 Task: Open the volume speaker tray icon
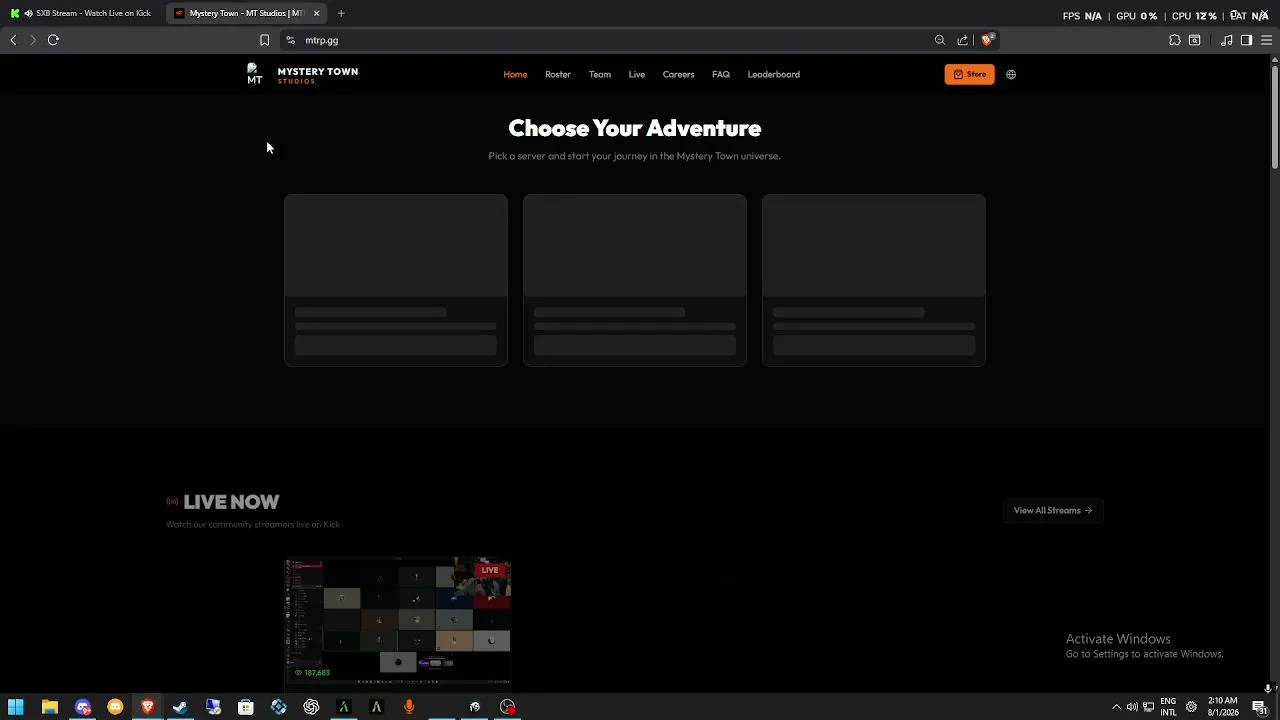[1132, 707]
